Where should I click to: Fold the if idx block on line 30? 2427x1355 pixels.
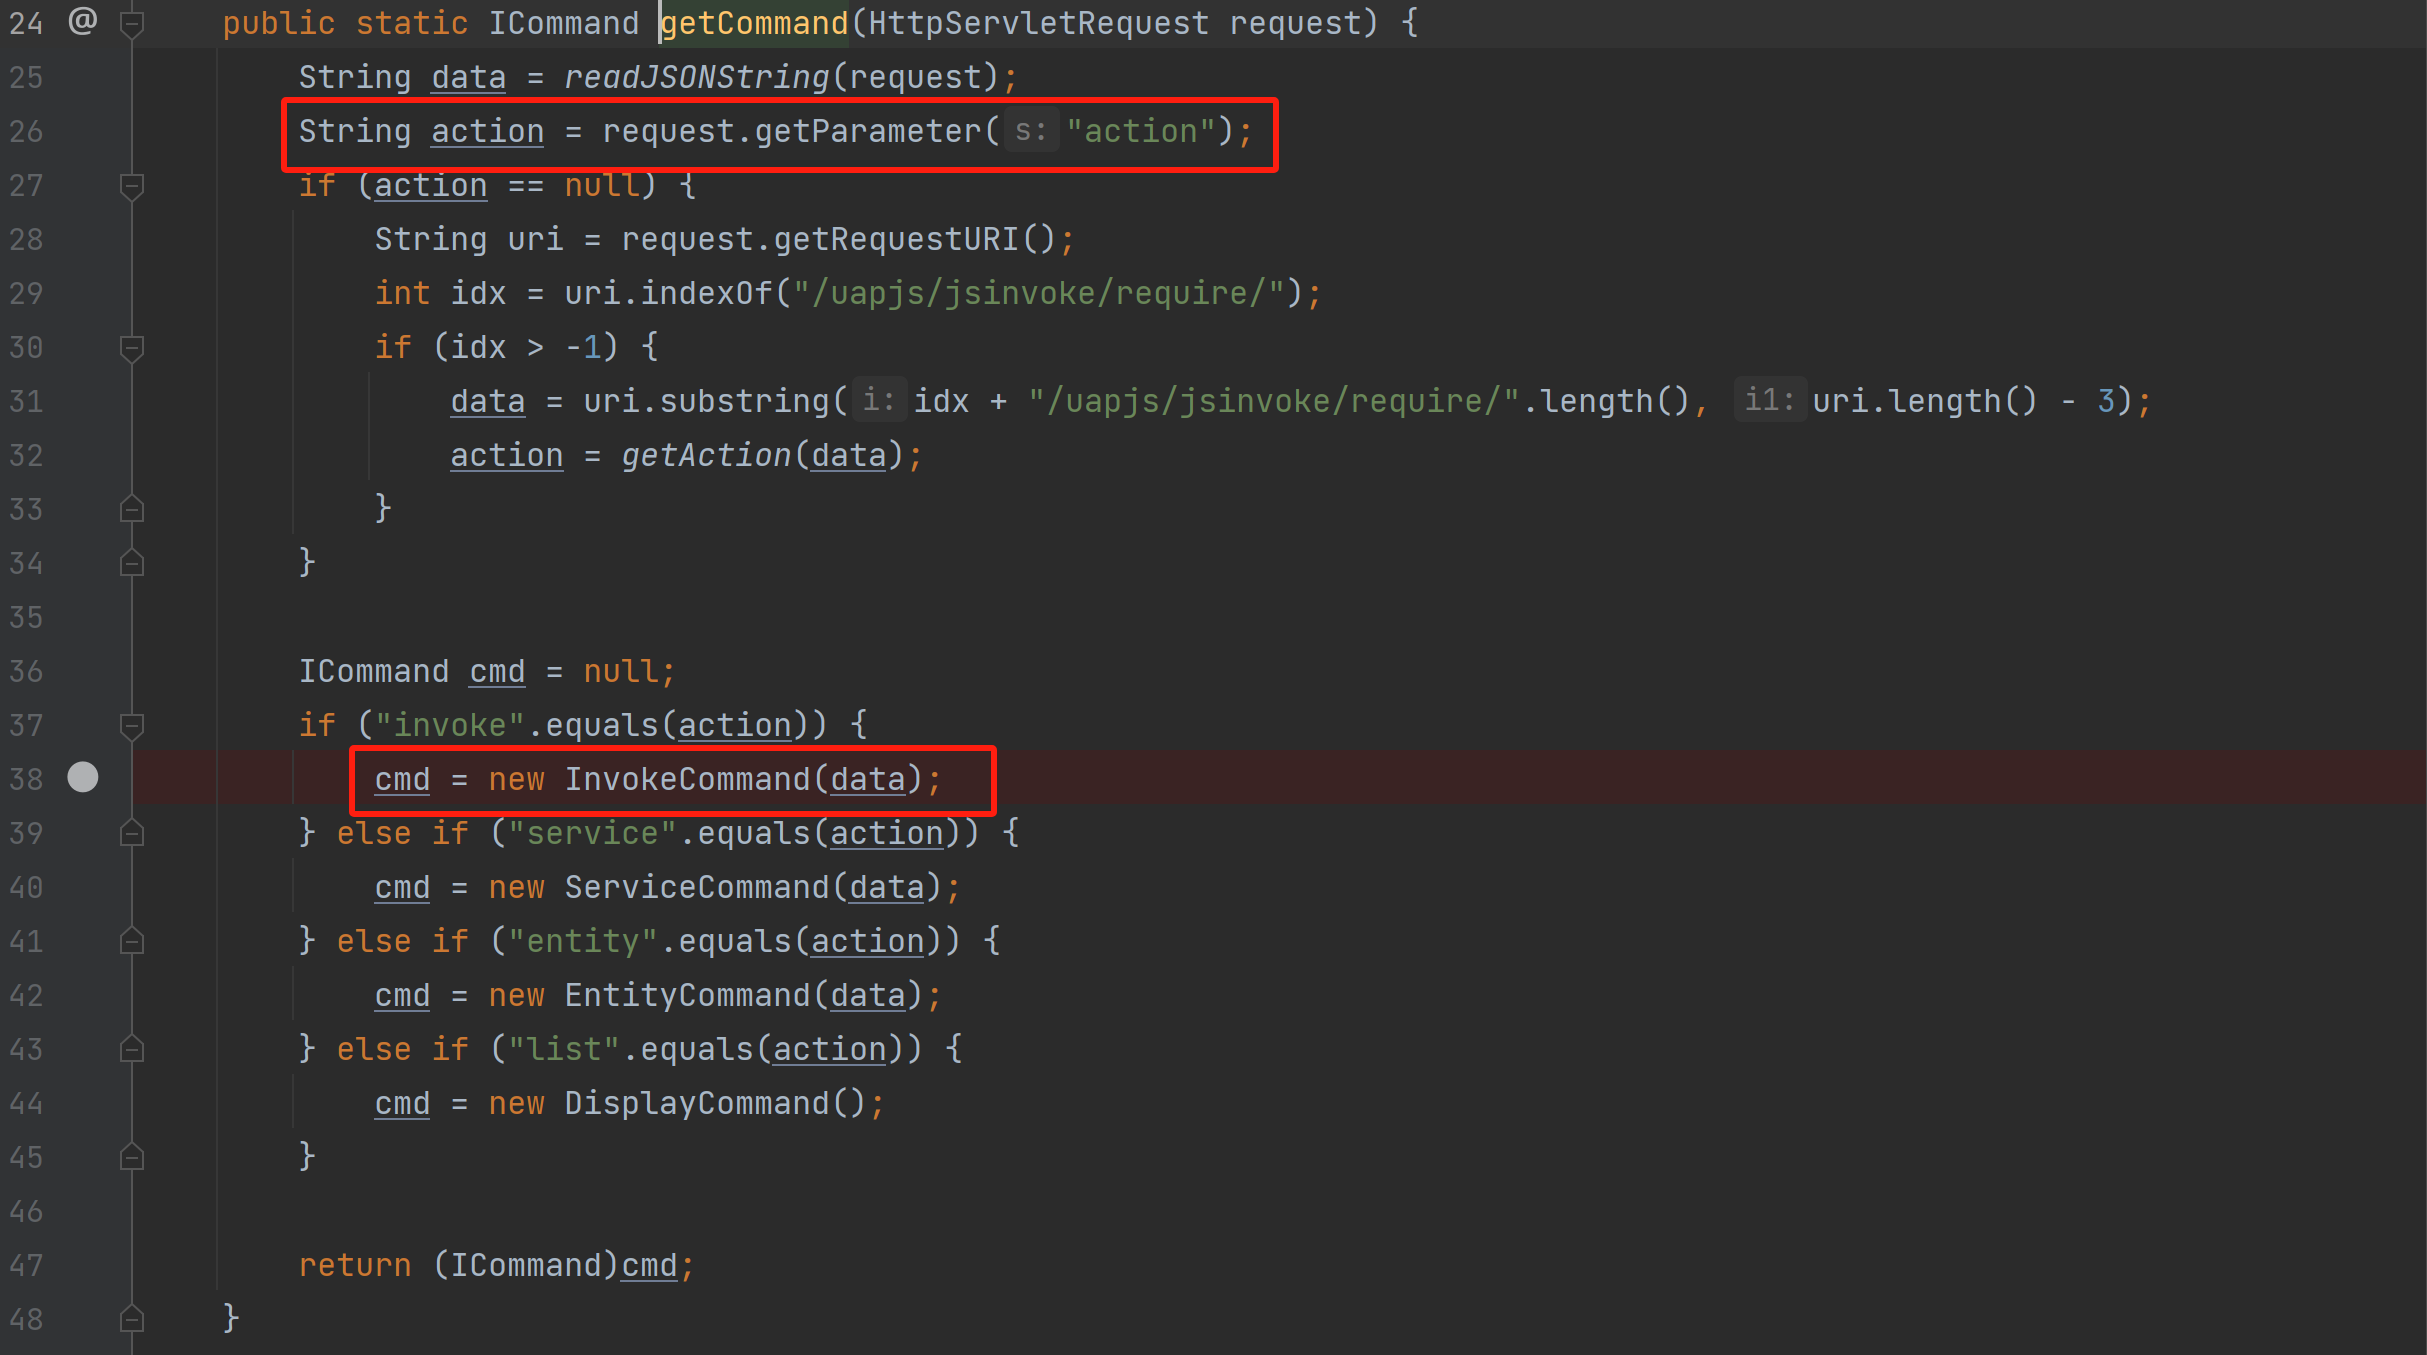coord(131,347)
